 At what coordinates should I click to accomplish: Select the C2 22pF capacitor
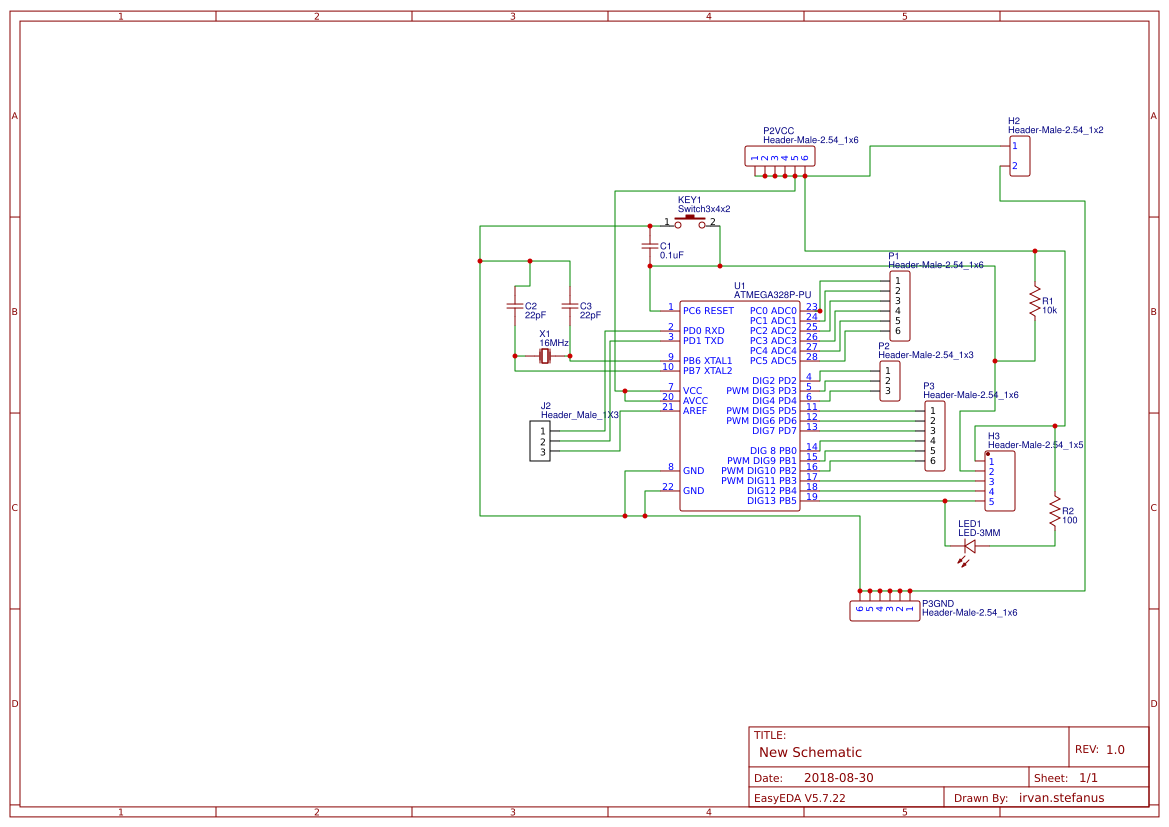515,305
